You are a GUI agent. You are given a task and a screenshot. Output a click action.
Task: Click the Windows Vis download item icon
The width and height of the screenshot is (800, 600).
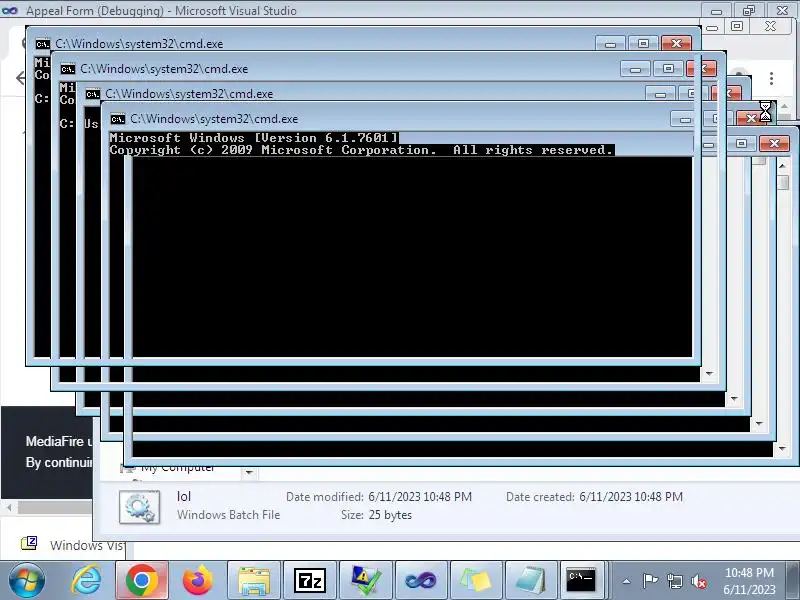29,543
